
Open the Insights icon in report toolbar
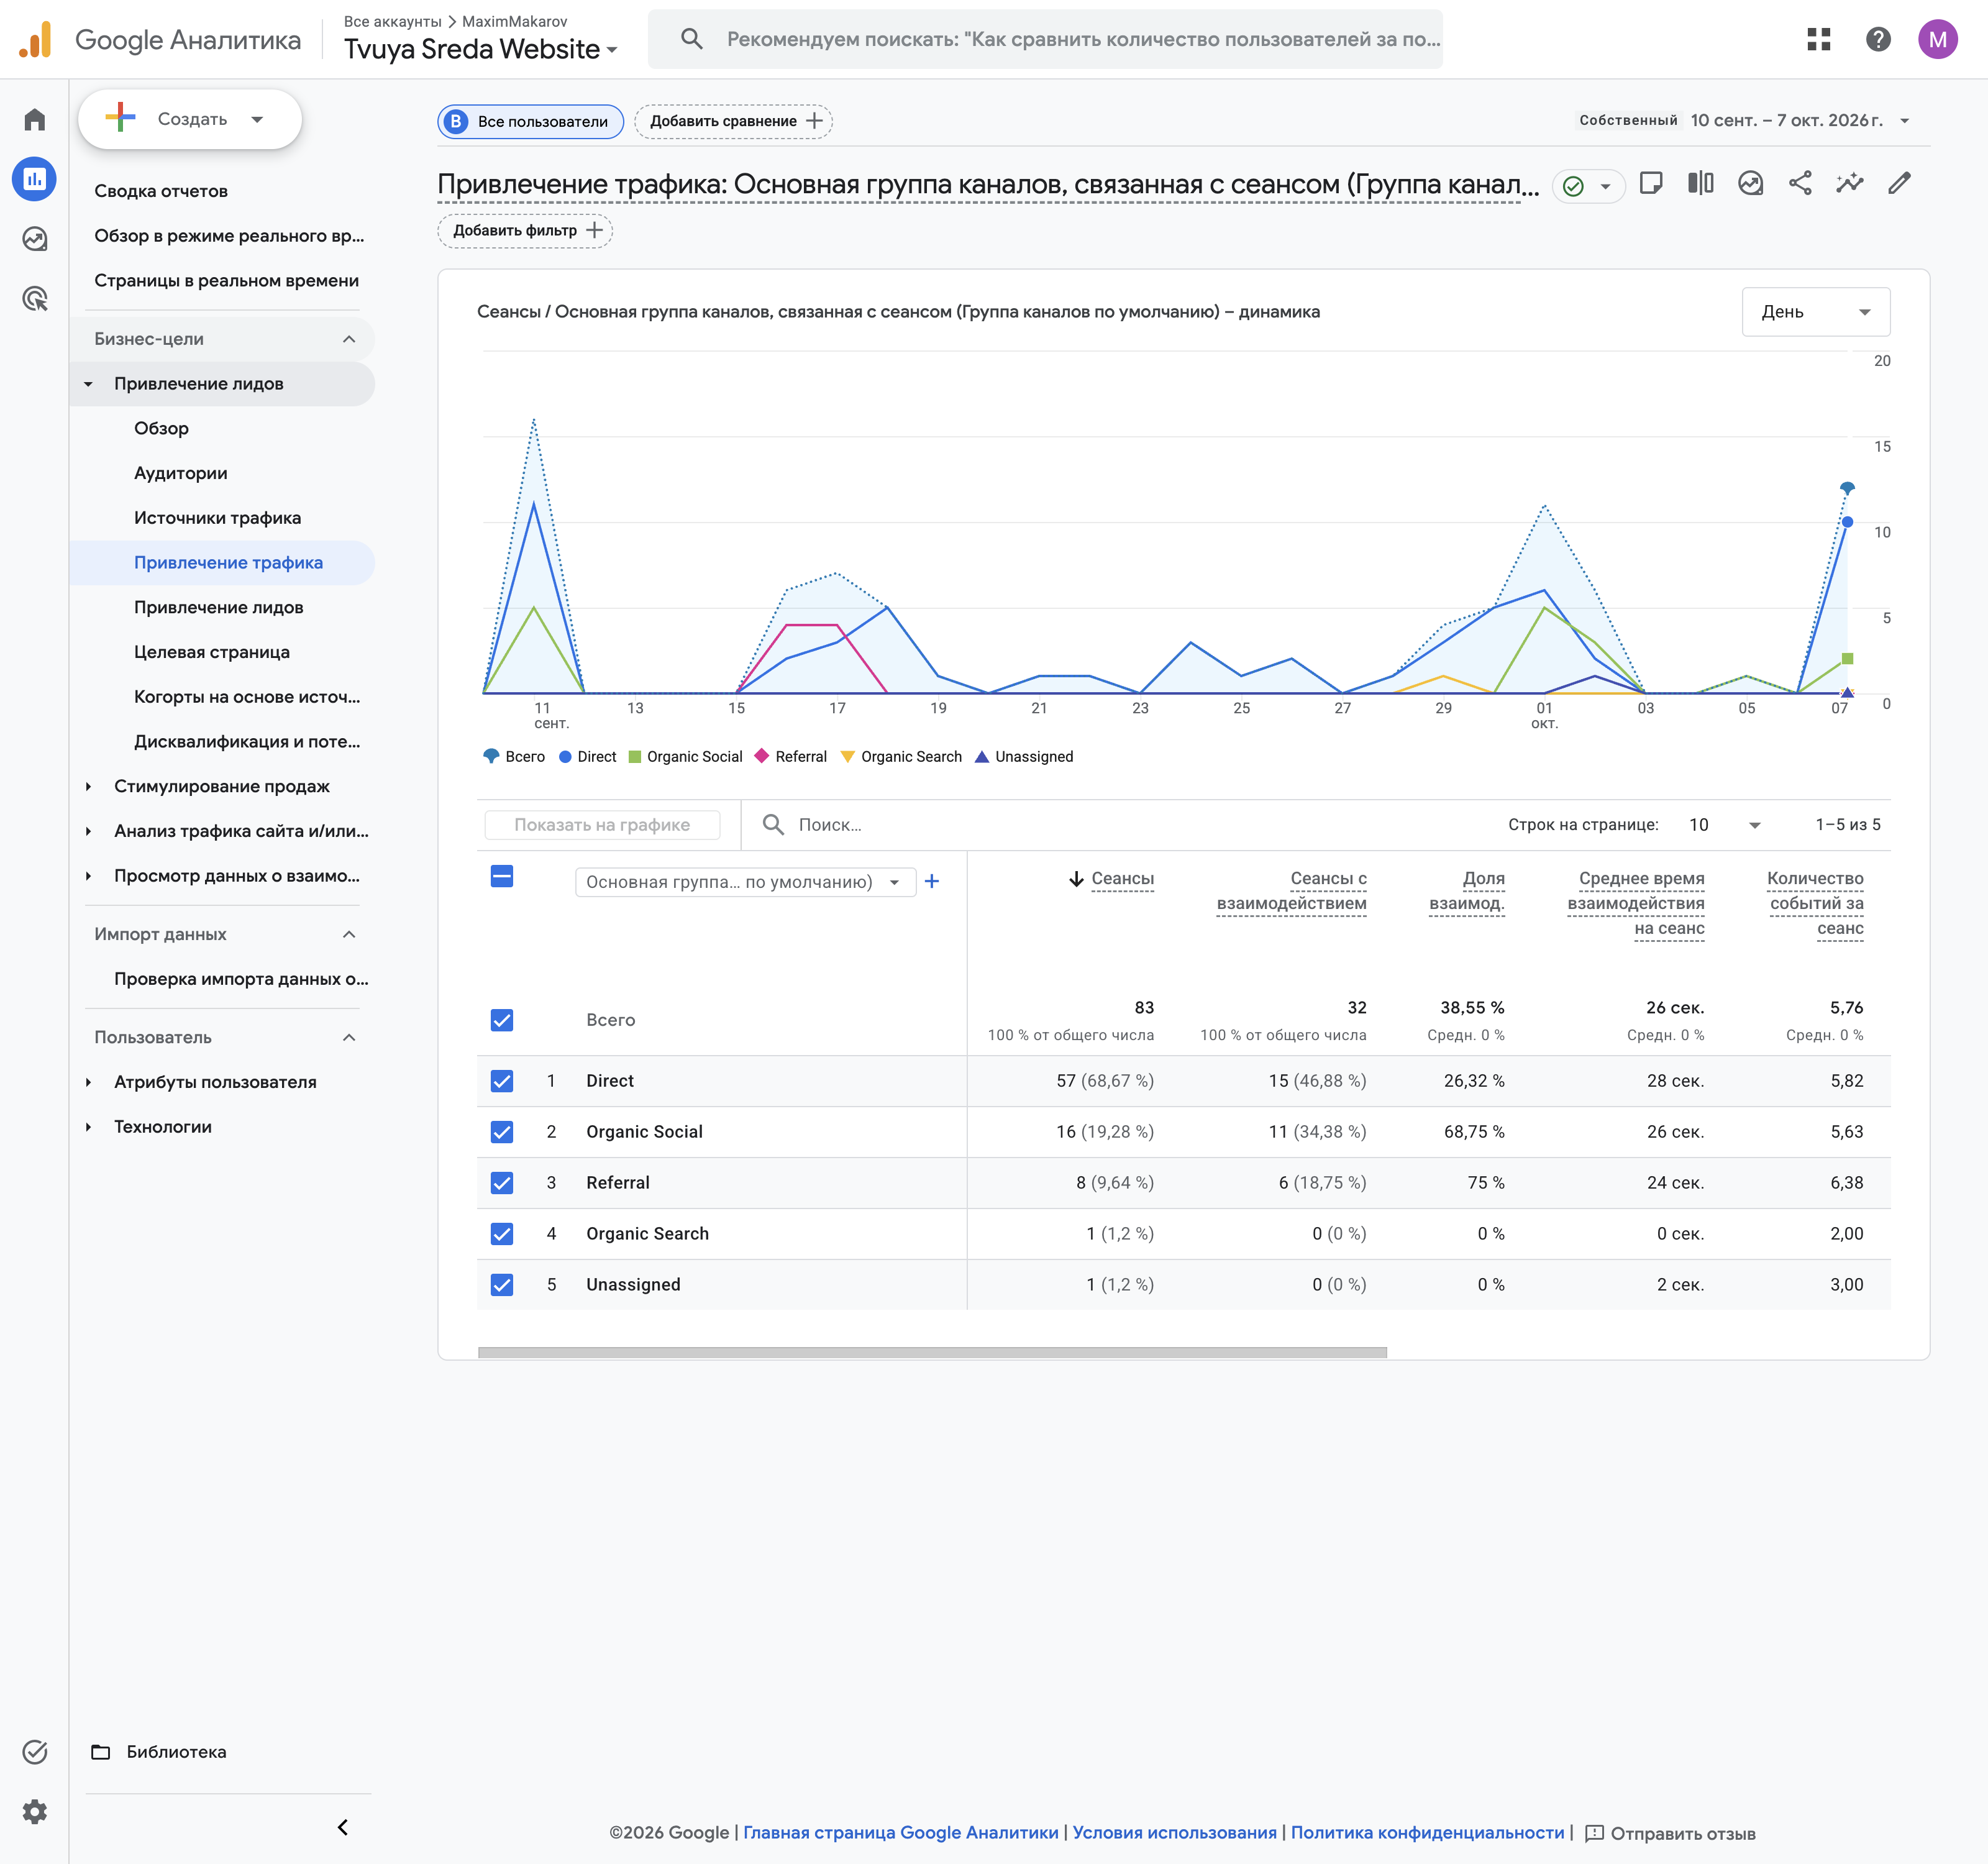pyautogui.click(x=1750, y=183)
